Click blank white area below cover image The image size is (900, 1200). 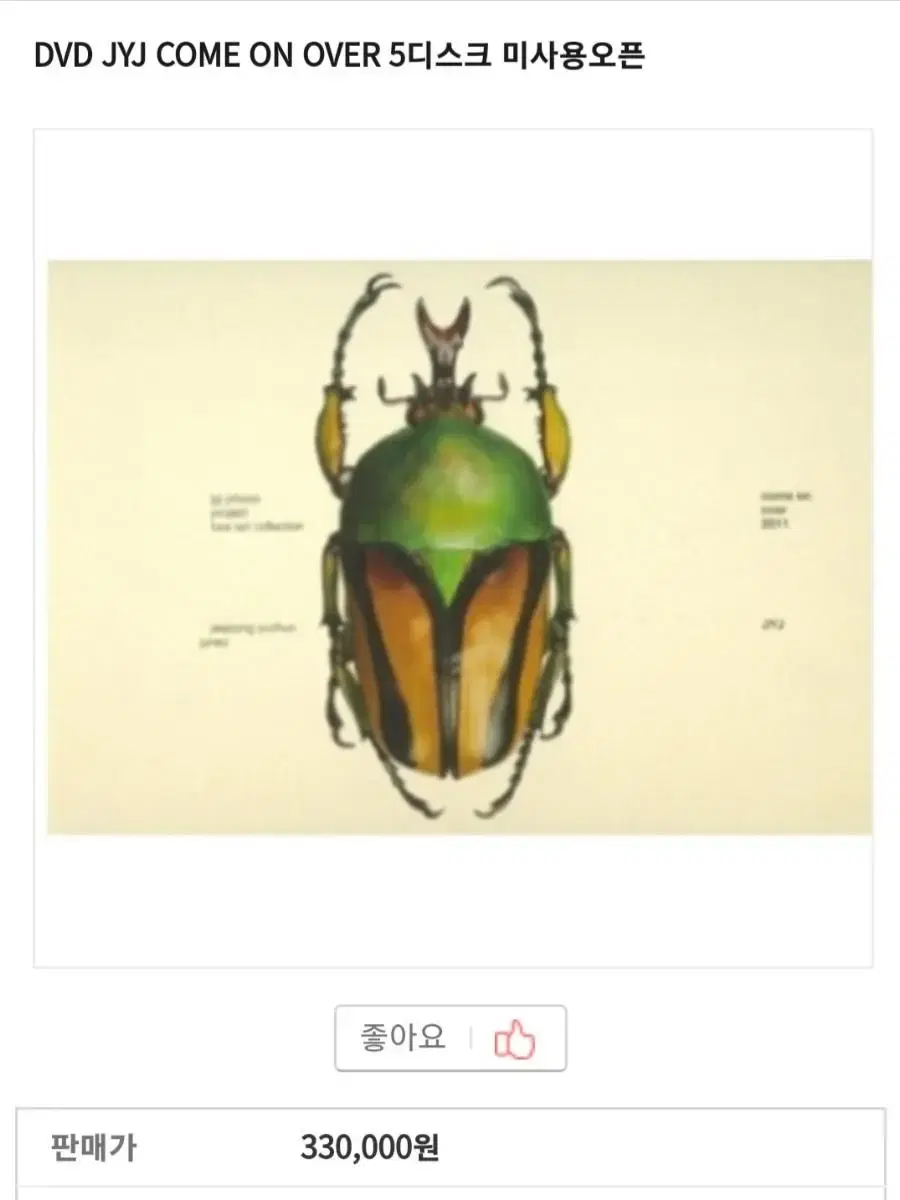pyautogui.click(x=453, y=900)
